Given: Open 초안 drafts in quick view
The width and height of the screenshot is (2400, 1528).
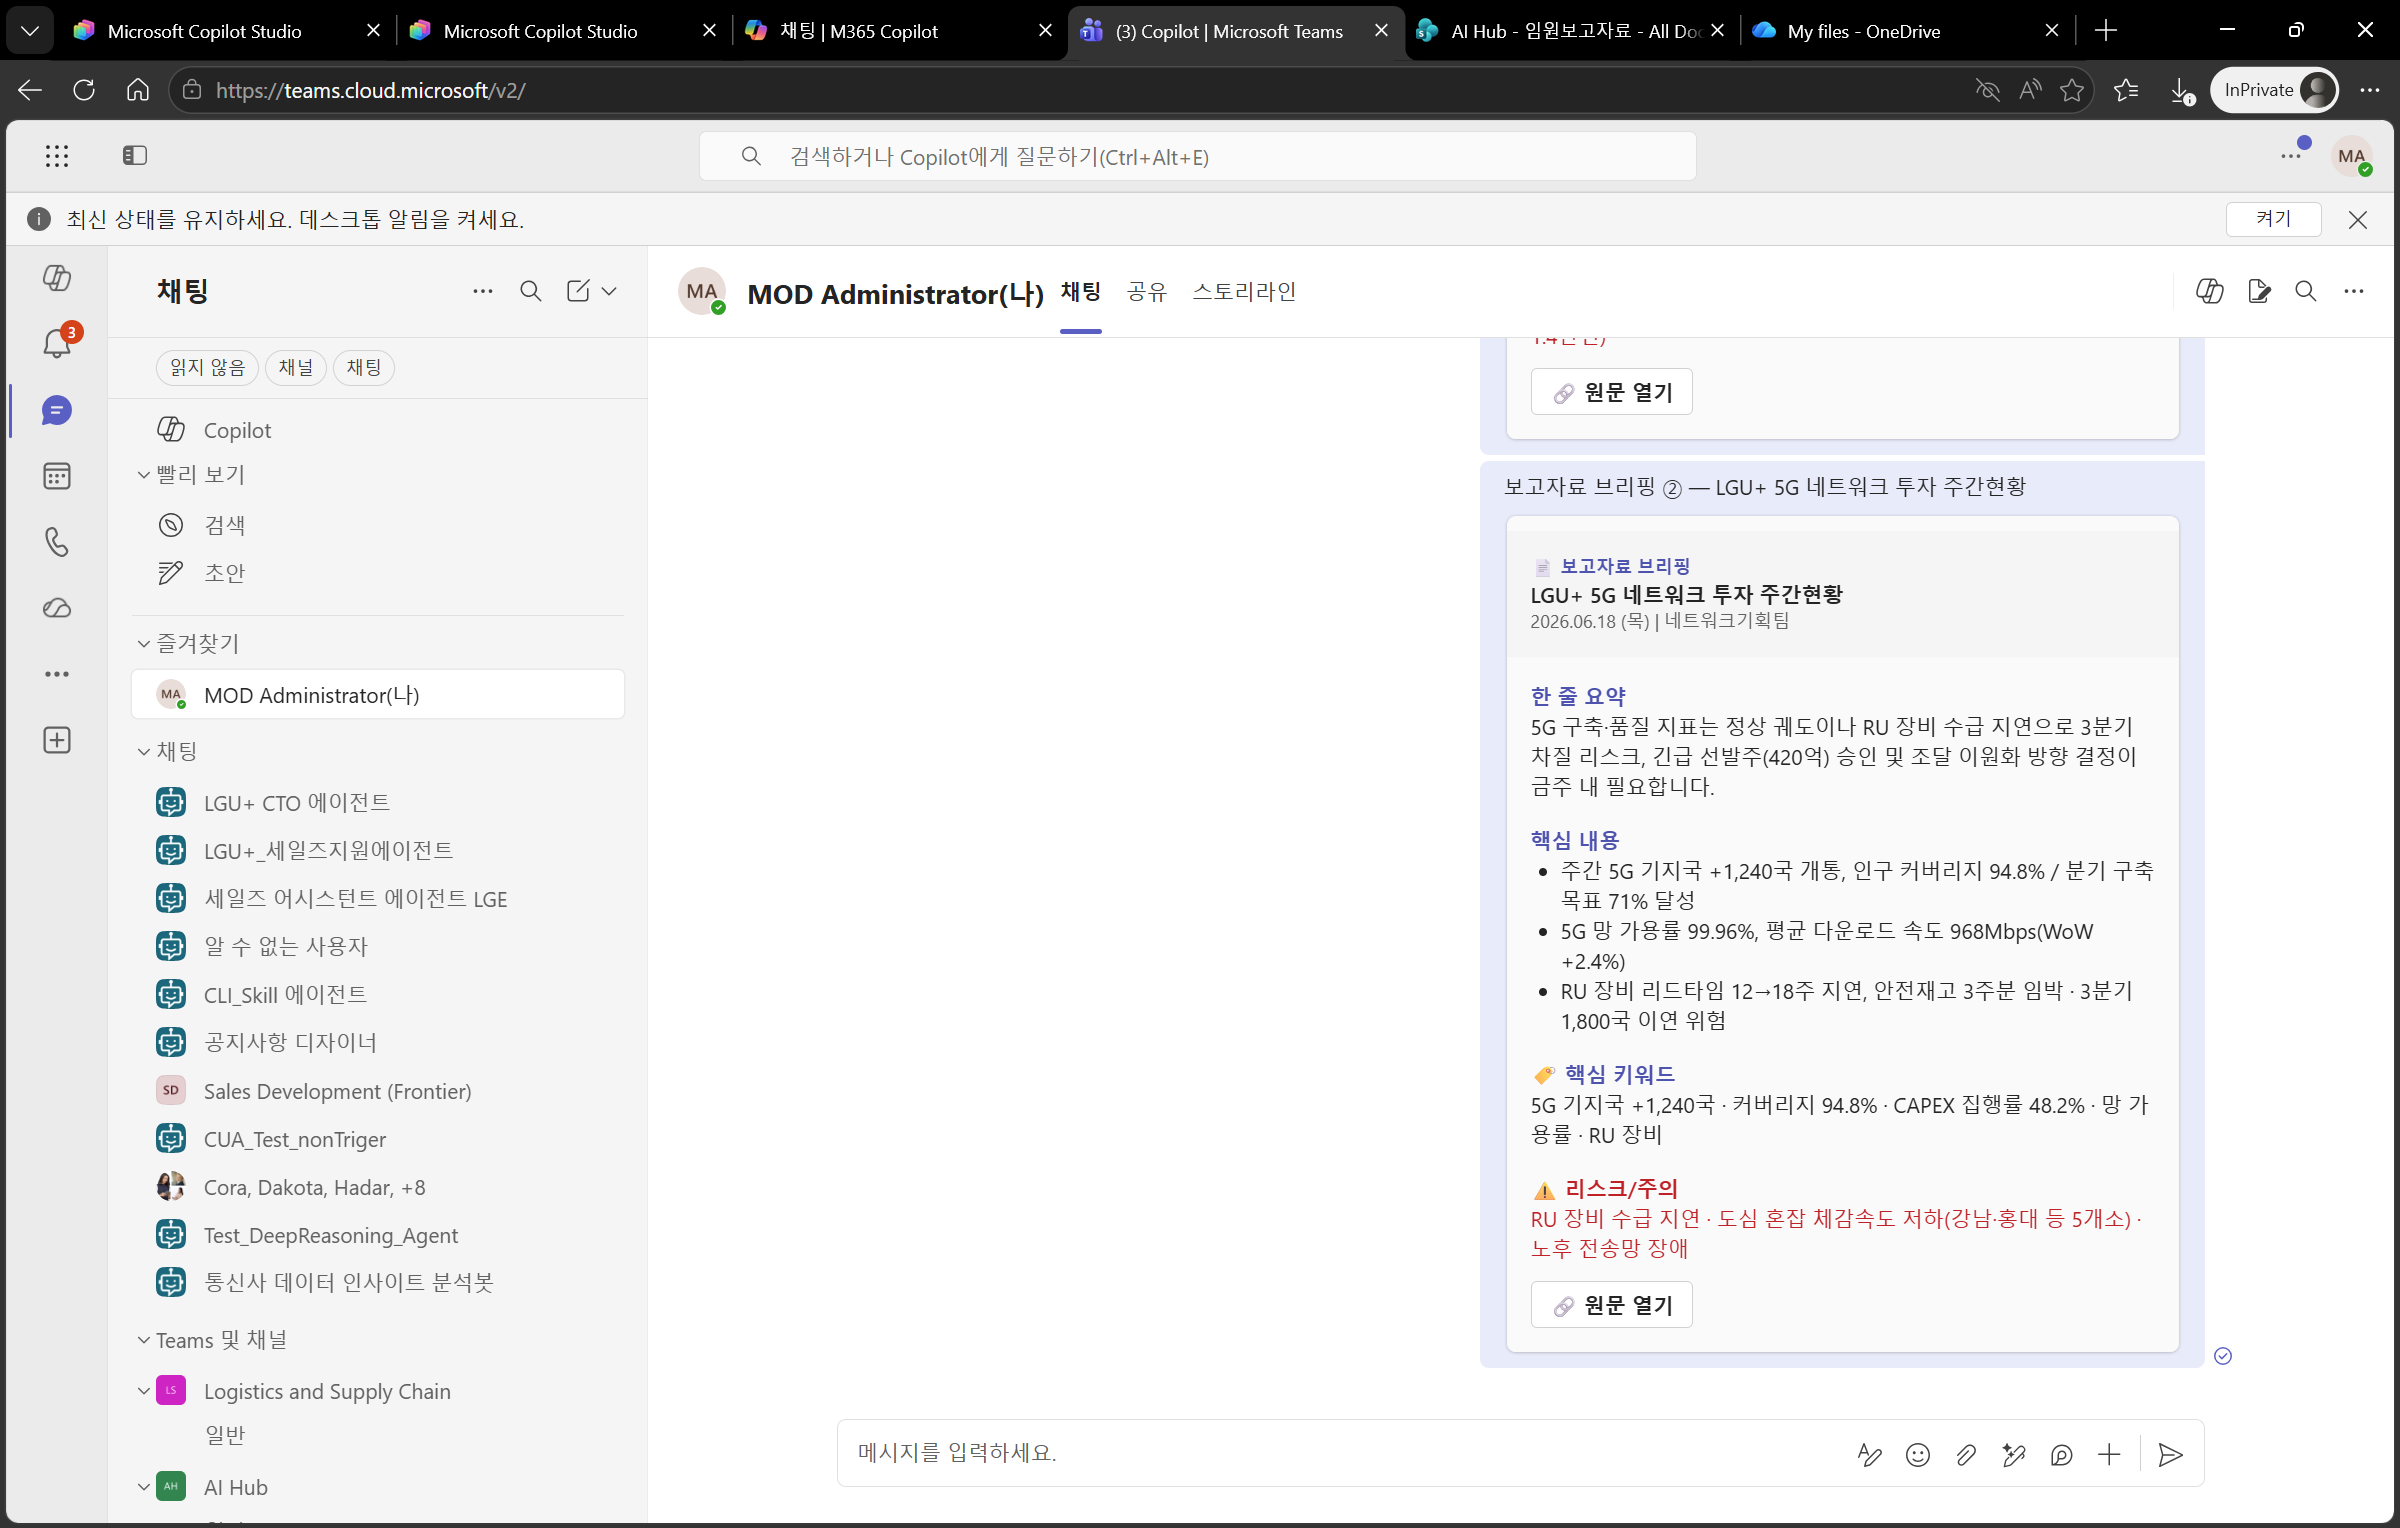Looking at the screenshot, I should (378, 573).
